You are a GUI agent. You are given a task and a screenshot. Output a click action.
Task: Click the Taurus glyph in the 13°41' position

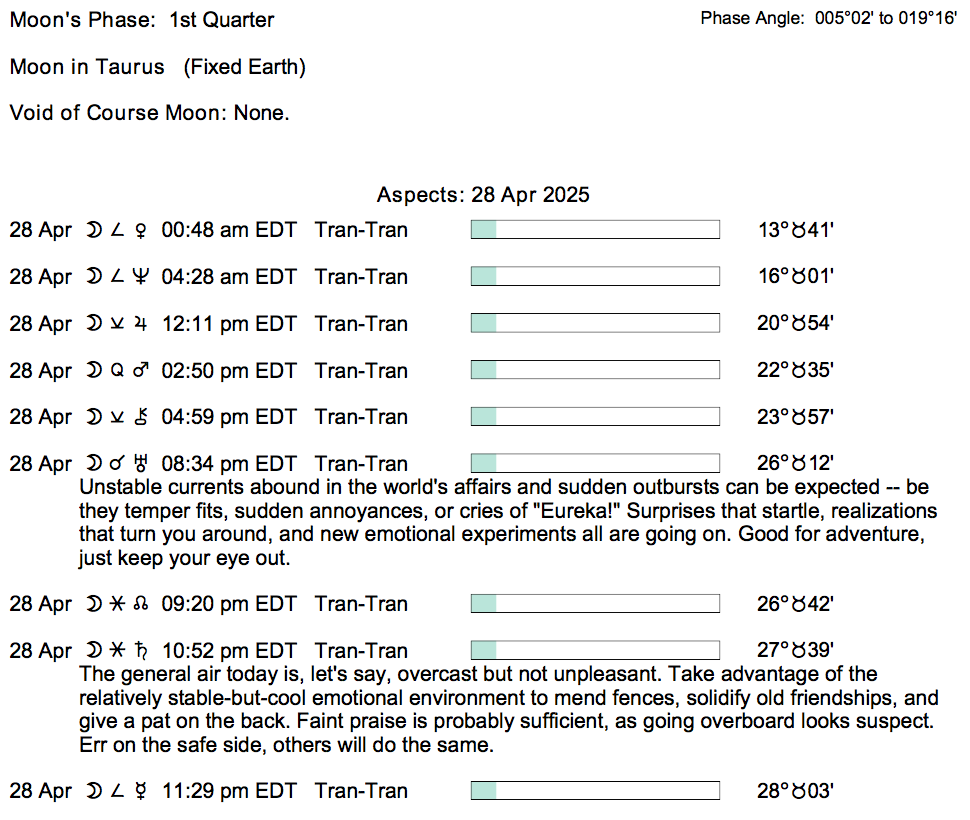click(799, 231)
